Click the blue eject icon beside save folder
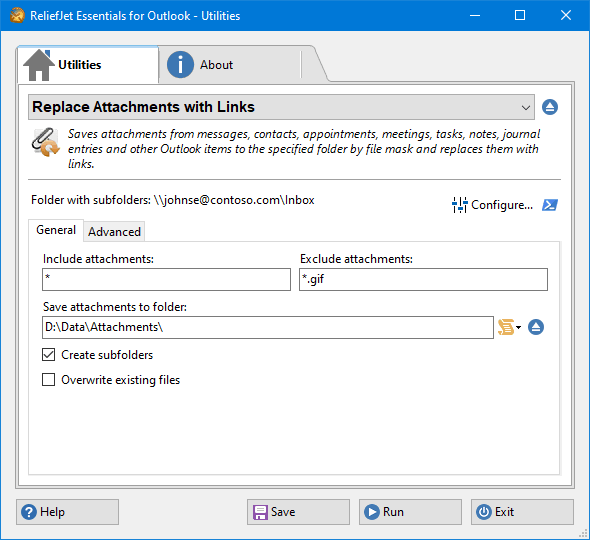This screenshot has height=540, width=590. click(x=536, y=327)
